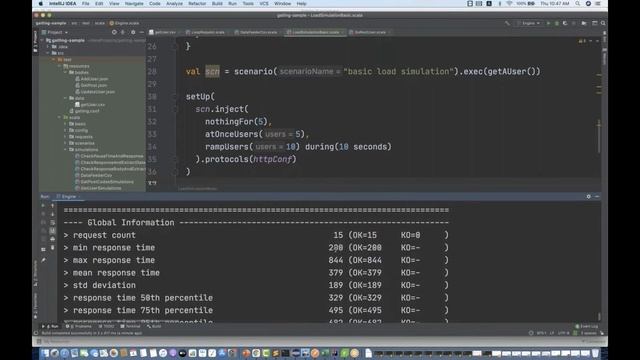Click the editor vertical scrollbar thumb
The height and width of the screenshot is (360, 640).
599,137
